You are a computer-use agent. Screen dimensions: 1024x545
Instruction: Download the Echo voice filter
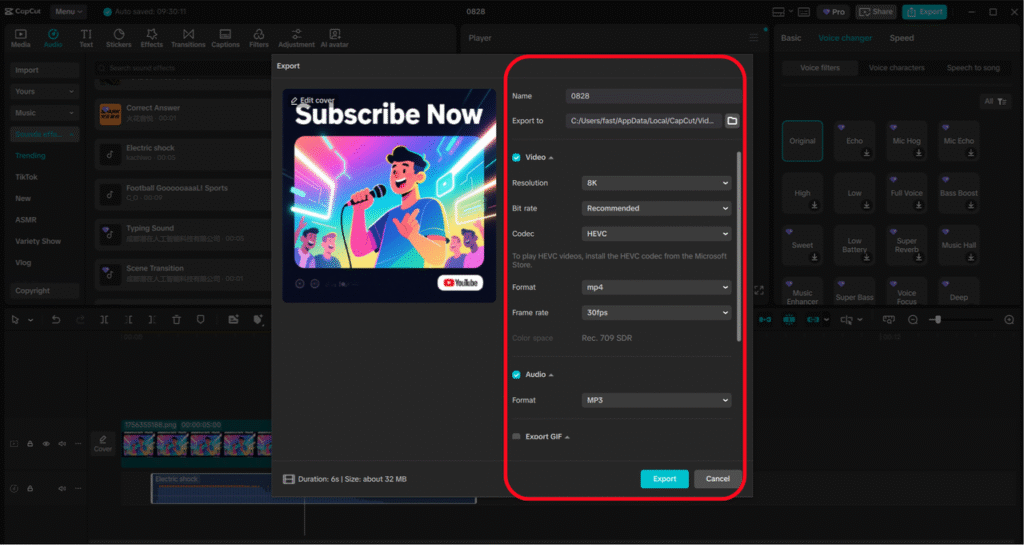coord(867,153)
